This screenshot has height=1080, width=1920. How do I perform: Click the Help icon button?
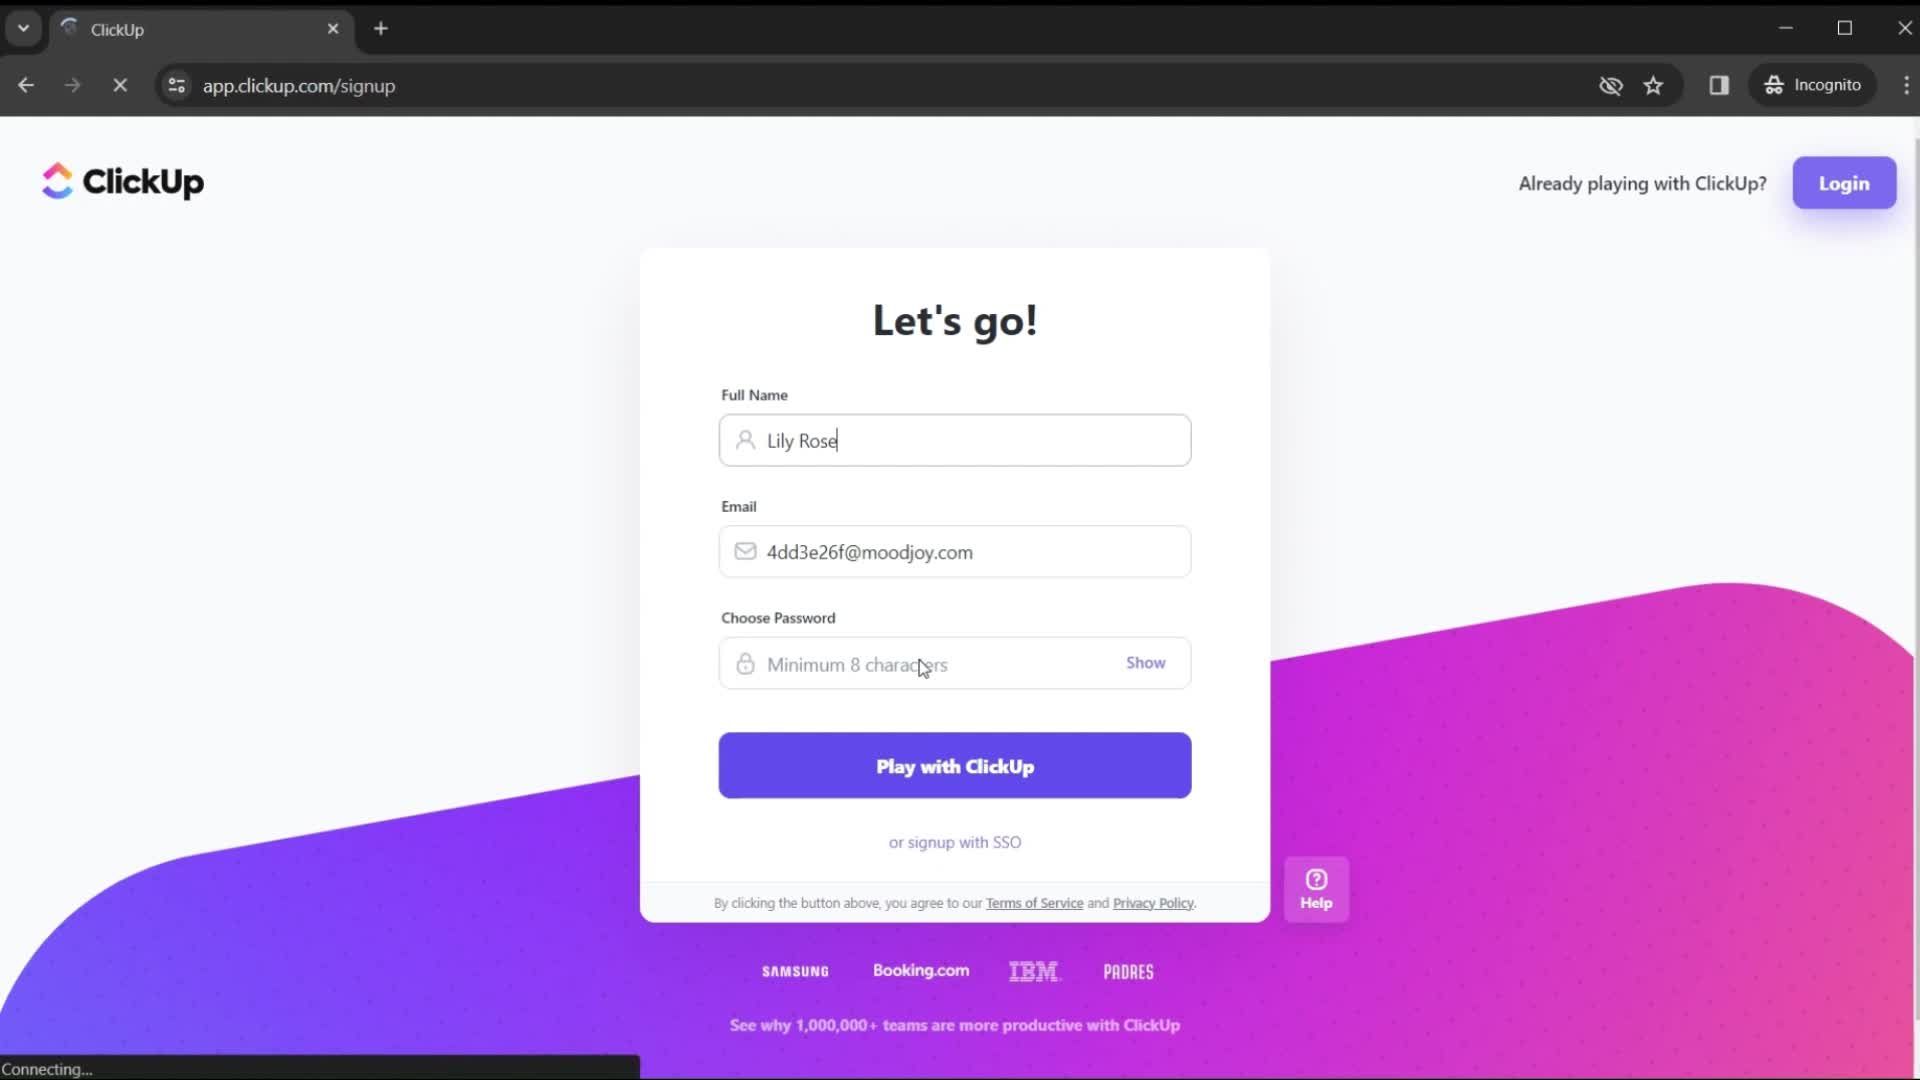[1316, 889]
